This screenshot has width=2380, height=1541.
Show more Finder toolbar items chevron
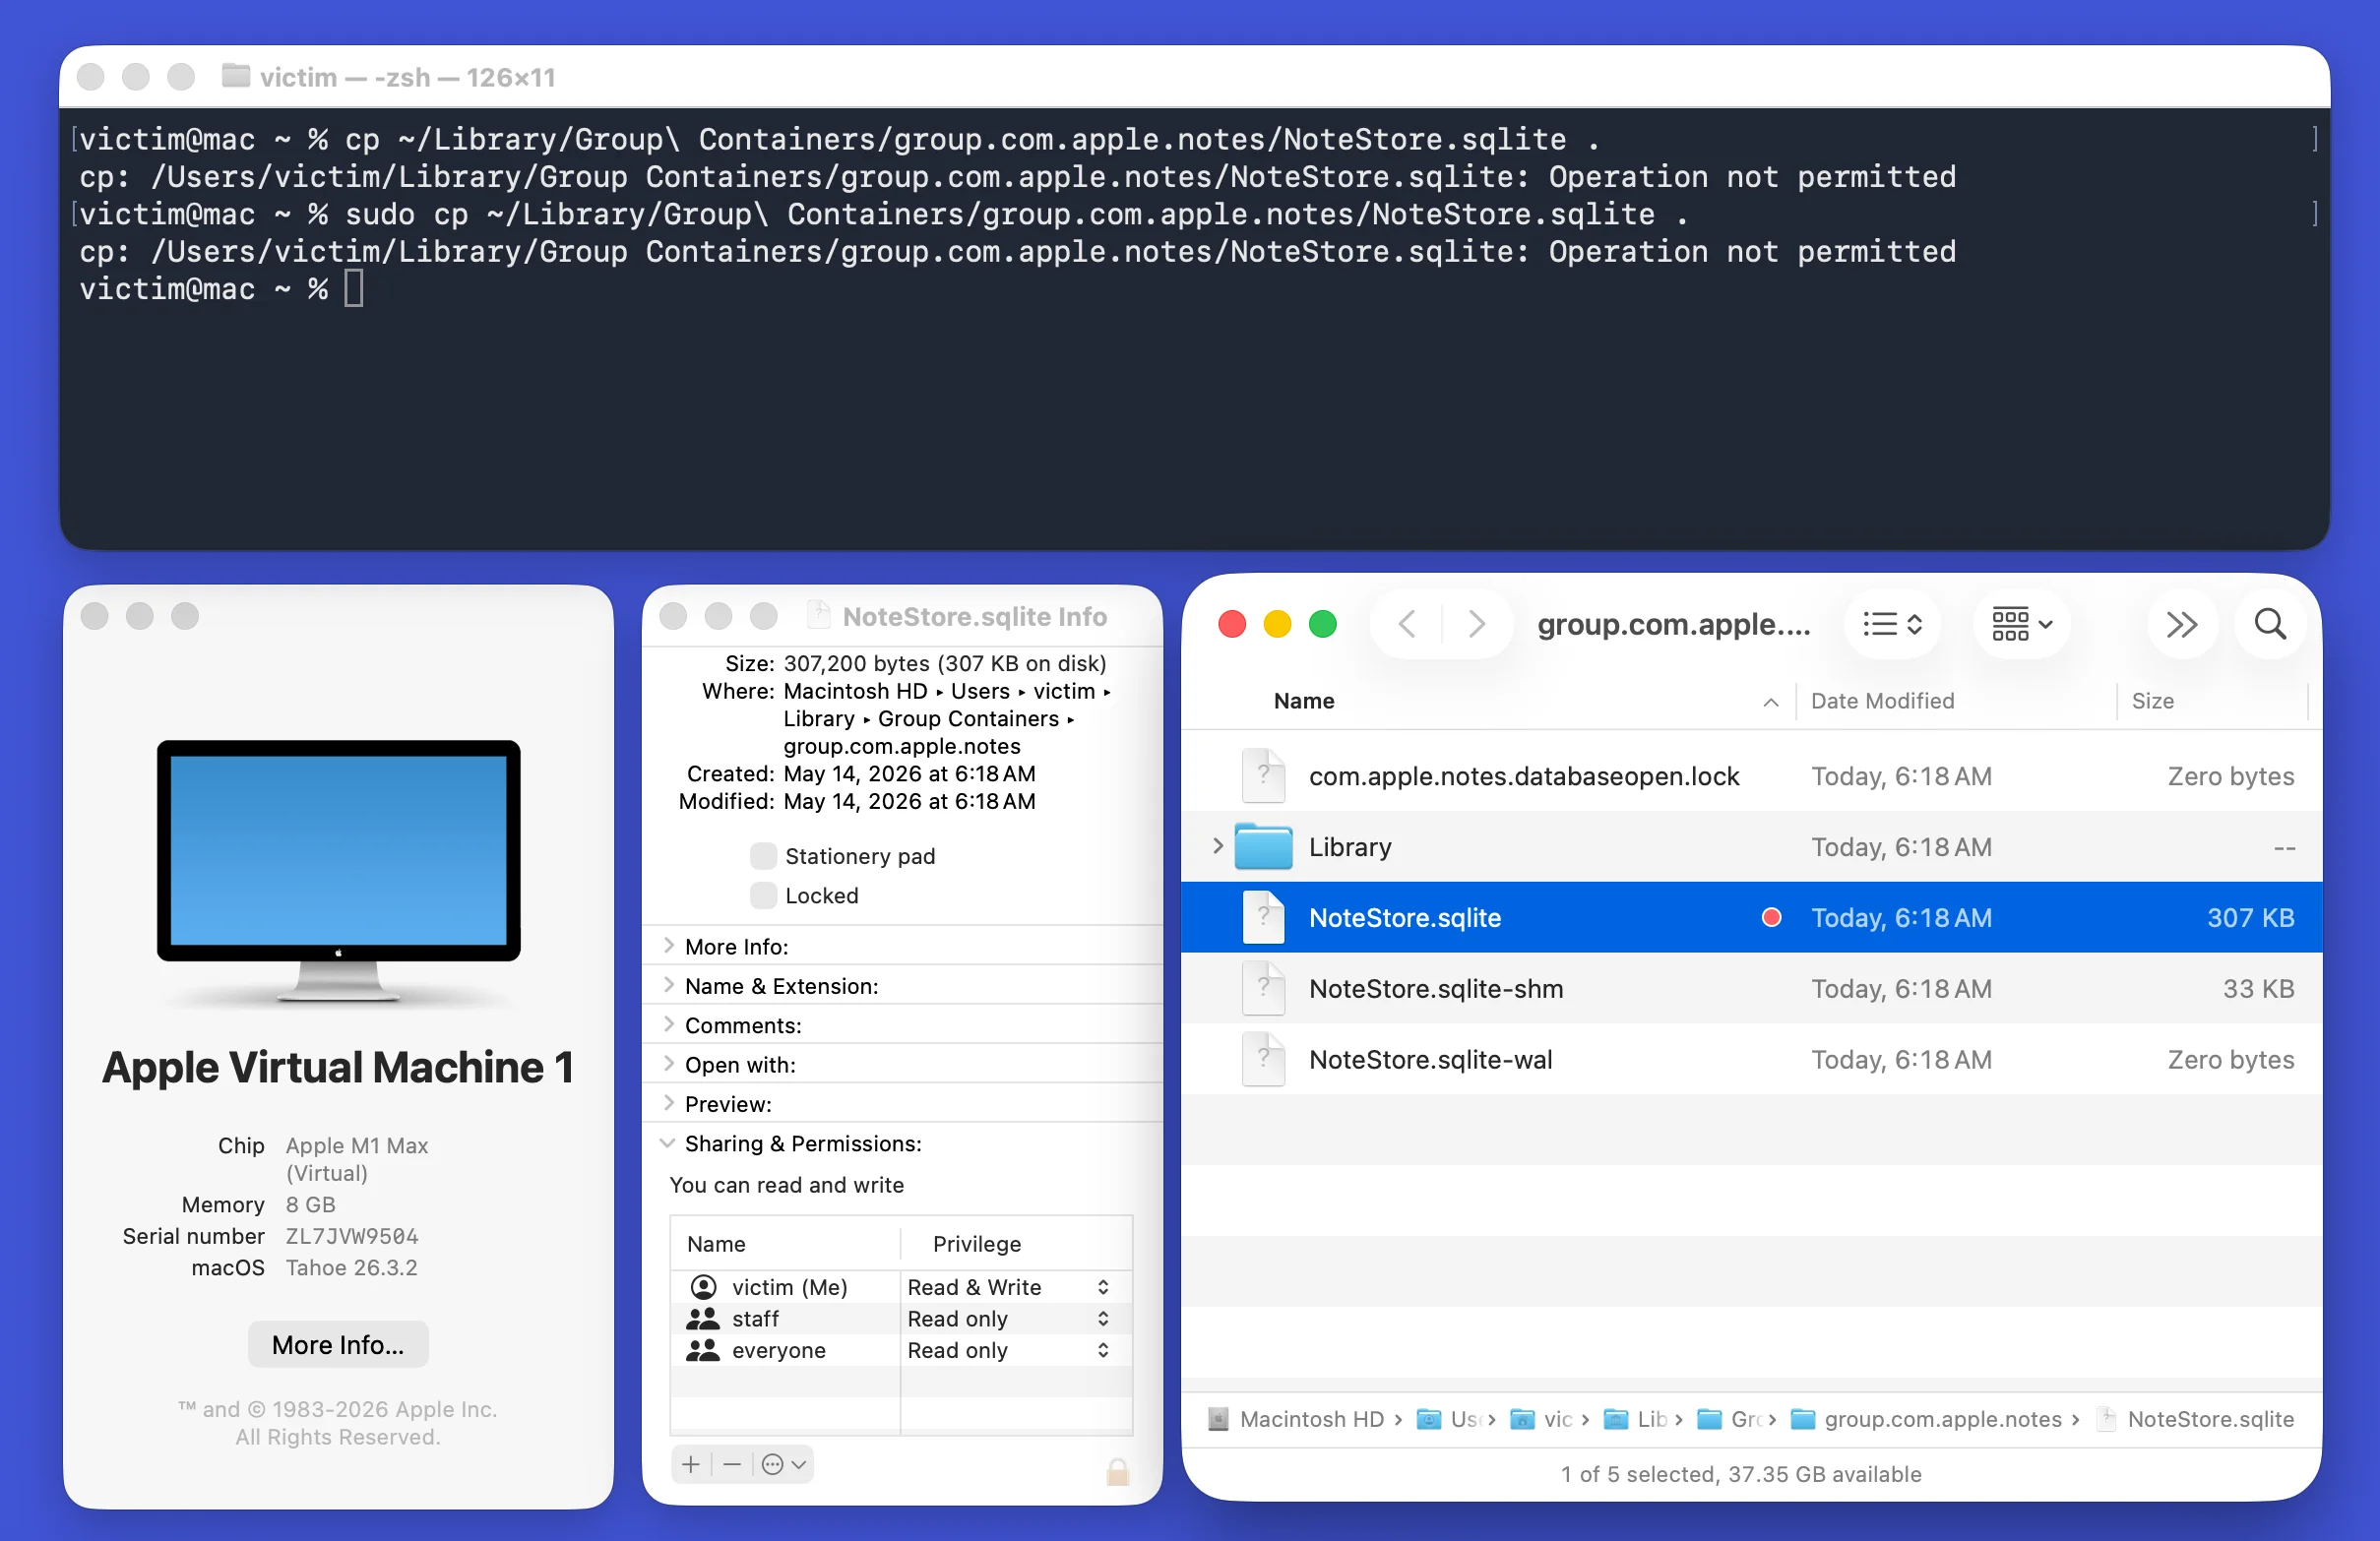coord(2181,624)
